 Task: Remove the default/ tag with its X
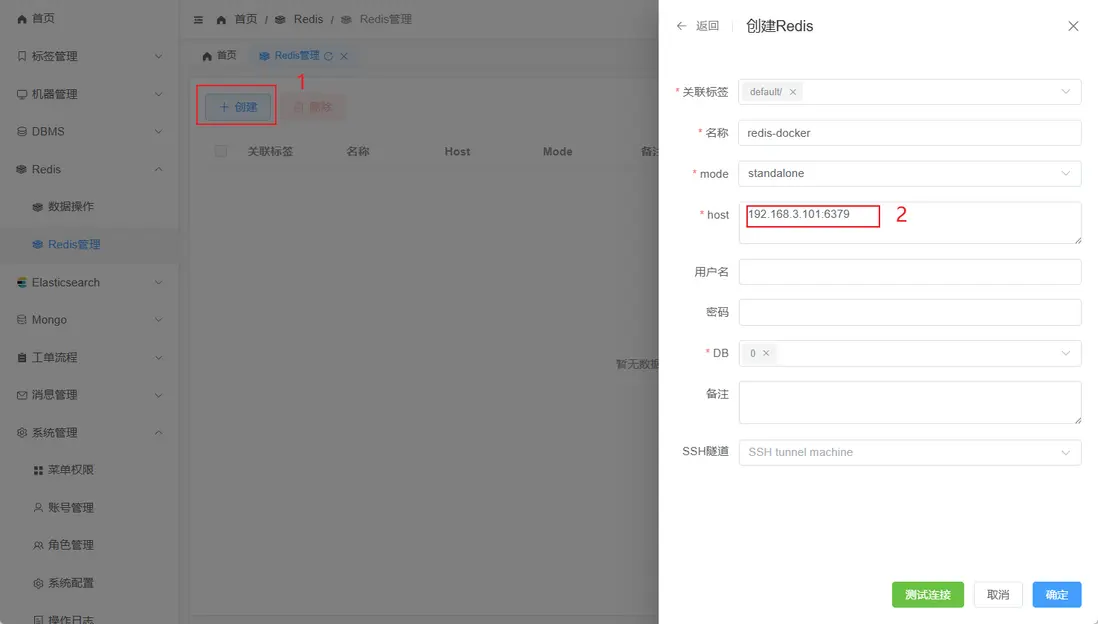(x=793, y=92)
